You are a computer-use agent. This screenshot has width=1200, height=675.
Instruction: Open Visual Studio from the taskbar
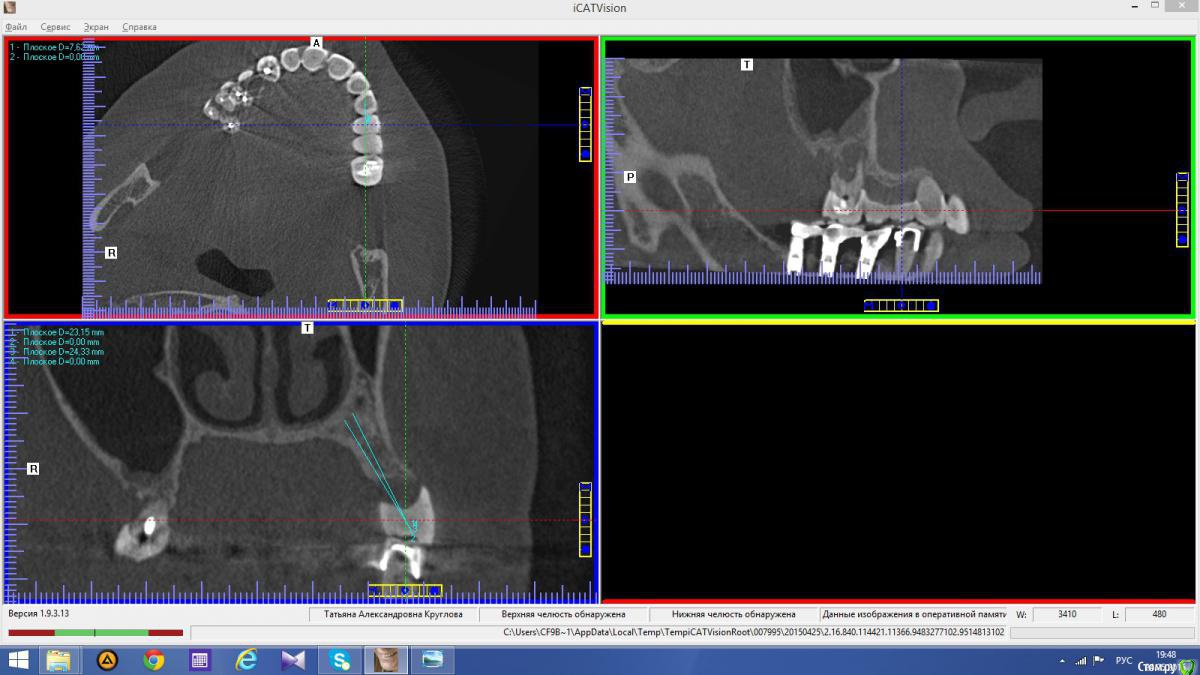tap(293, 660)
